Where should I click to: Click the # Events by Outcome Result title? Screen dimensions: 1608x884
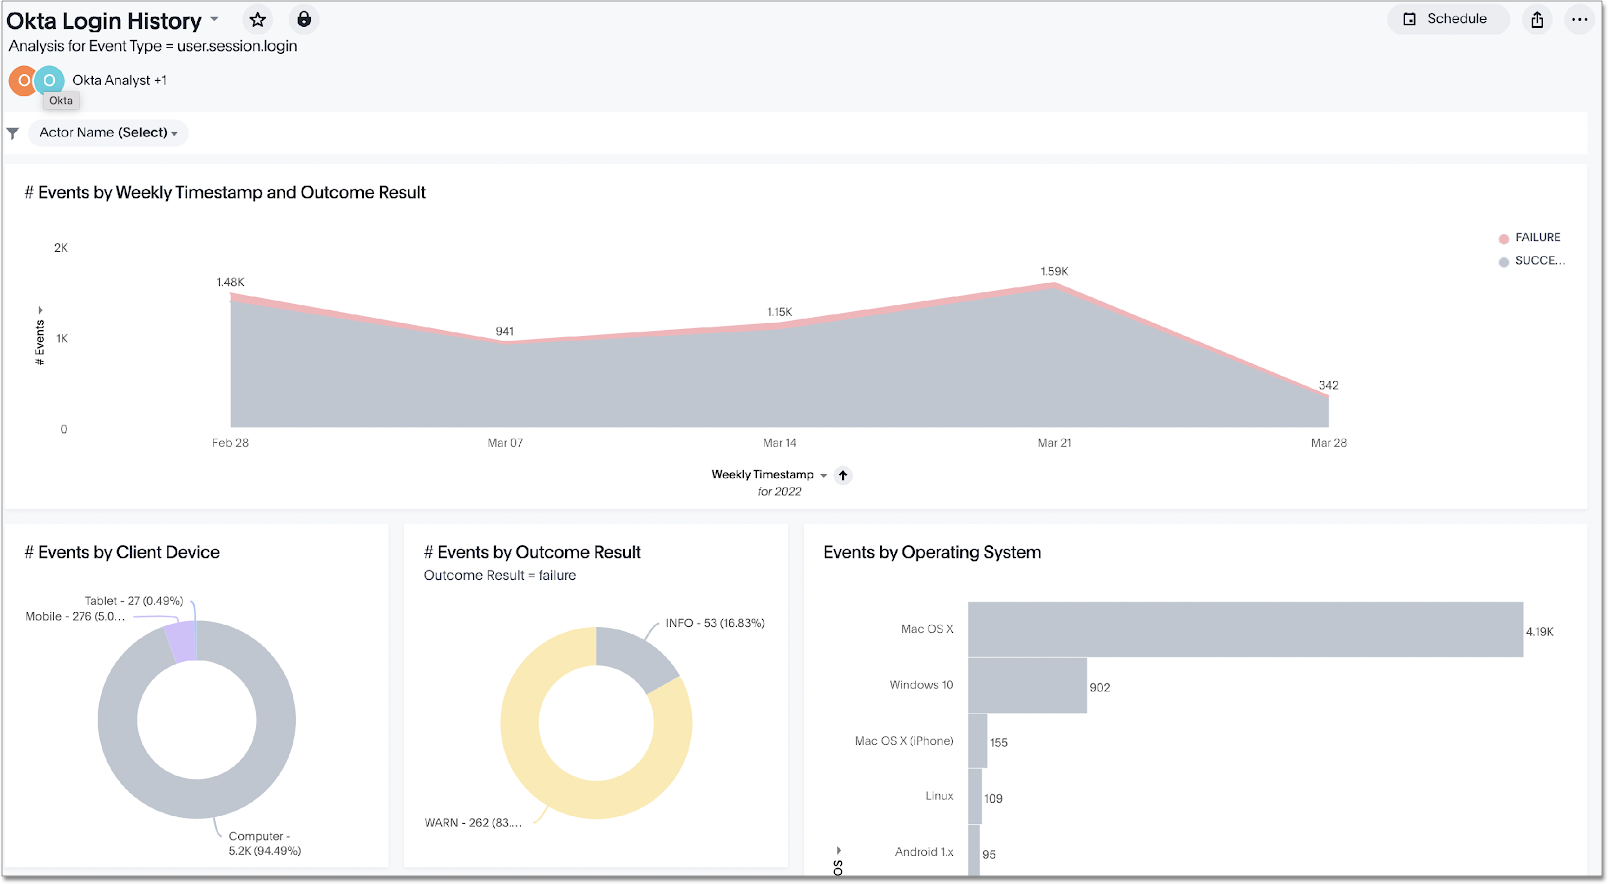click(532, 552)
